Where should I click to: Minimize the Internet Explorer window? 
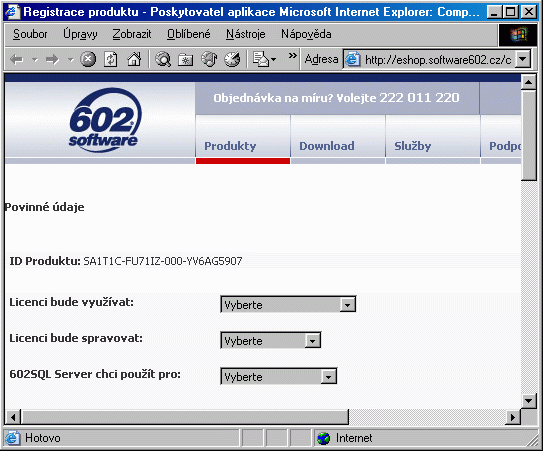click(x=494, y=12)
